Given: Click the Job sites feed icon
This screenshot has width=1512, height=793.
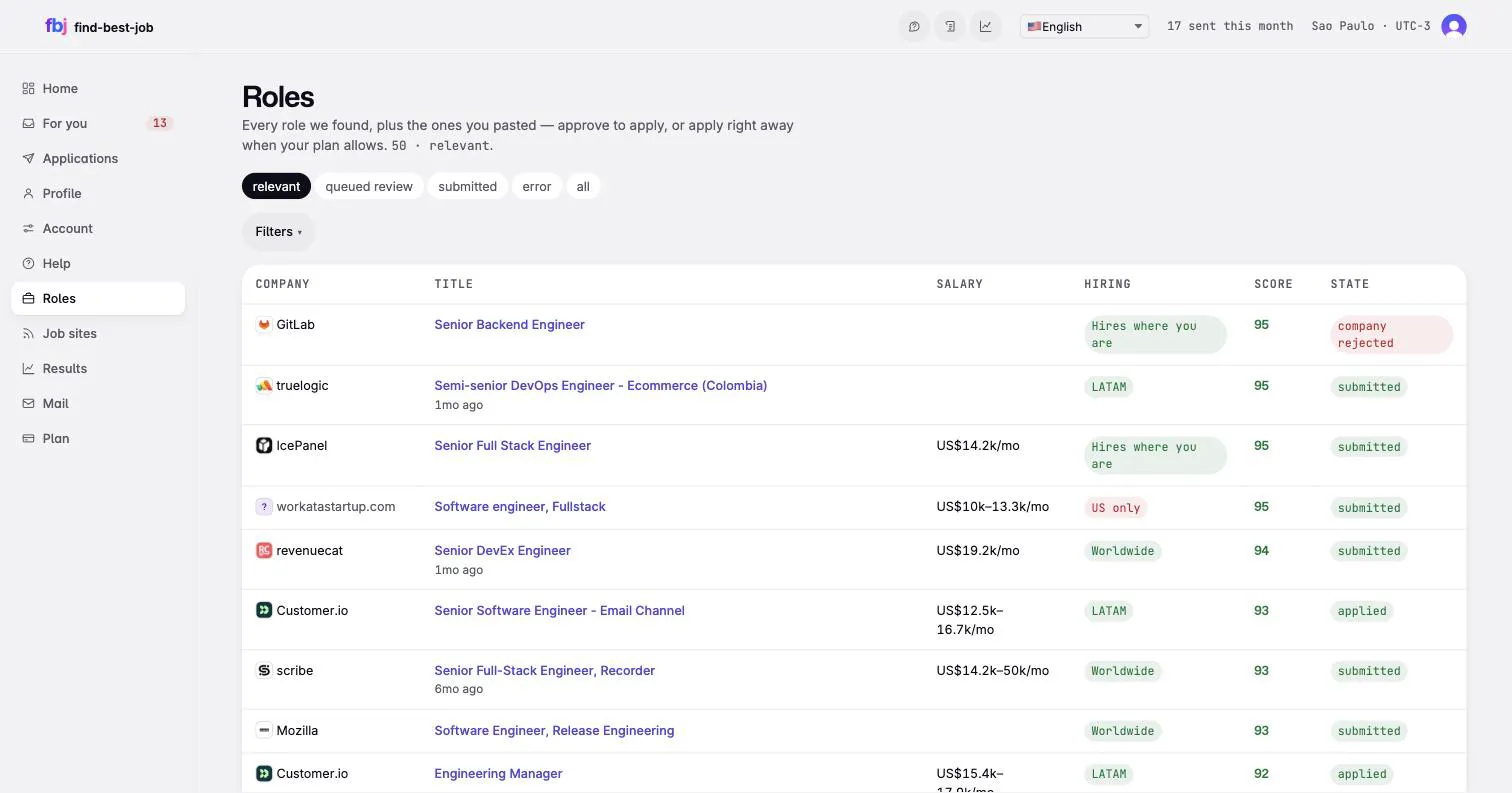Looking at the screenshot, I should coord(28,334).
